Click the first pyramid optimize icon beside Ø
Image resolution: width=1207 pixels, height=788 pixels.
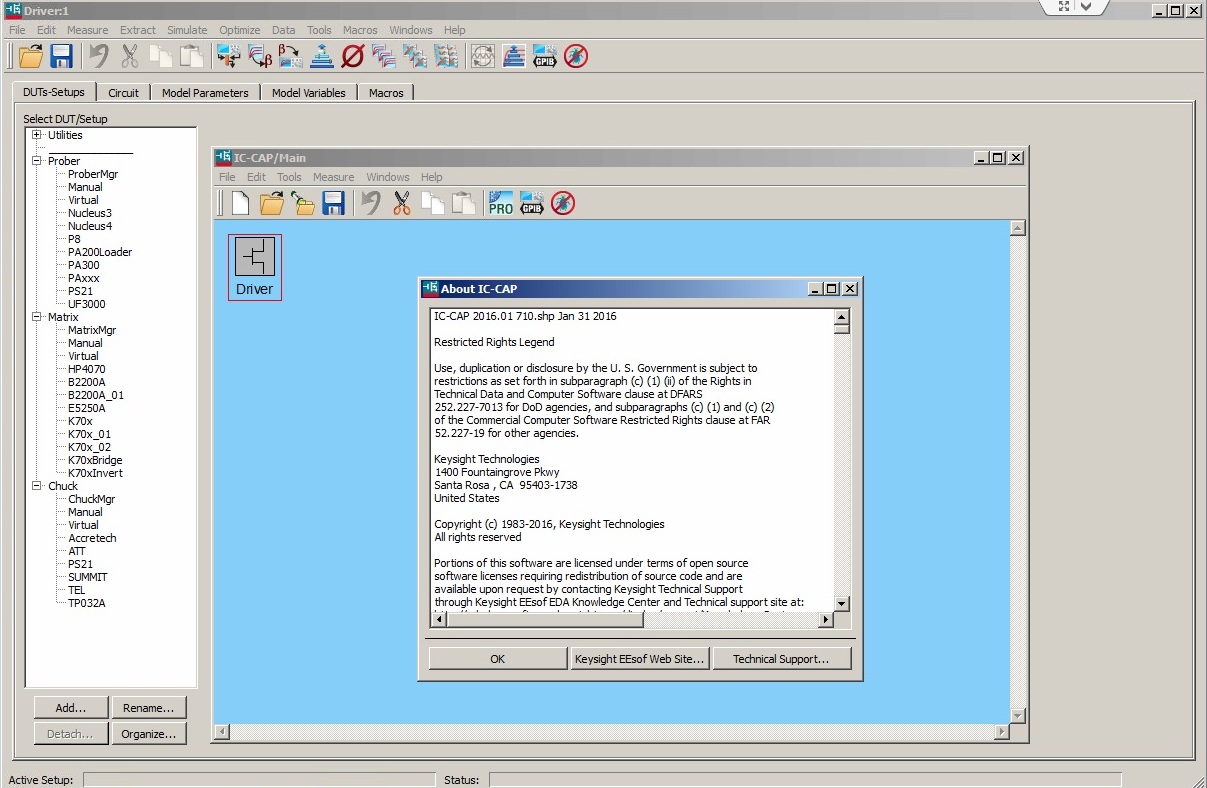[x=321, y=56]
